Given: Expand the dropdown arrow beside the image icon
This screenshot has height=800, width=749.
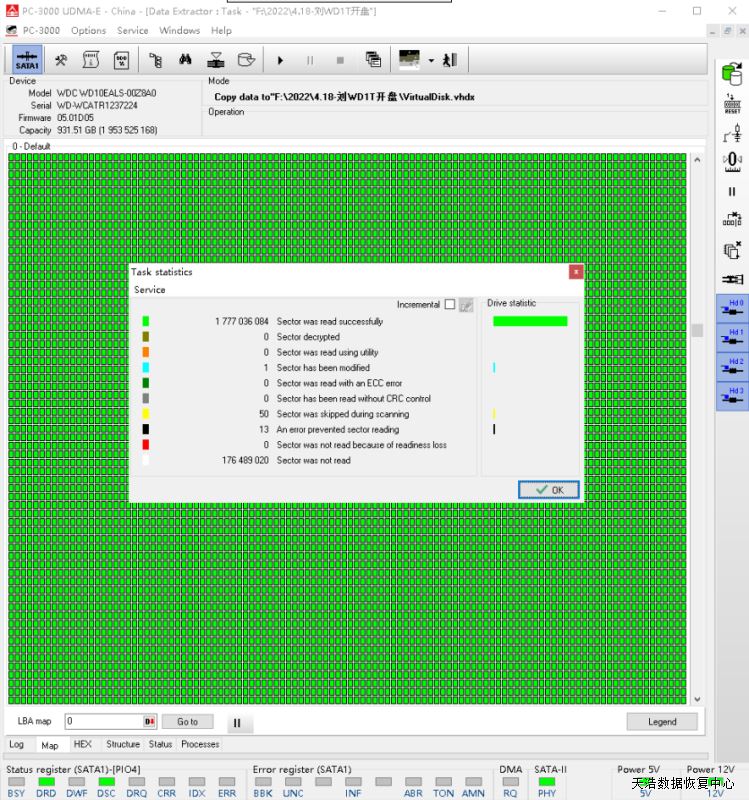Looking at the screenshot, I should [x=431, y=60].
